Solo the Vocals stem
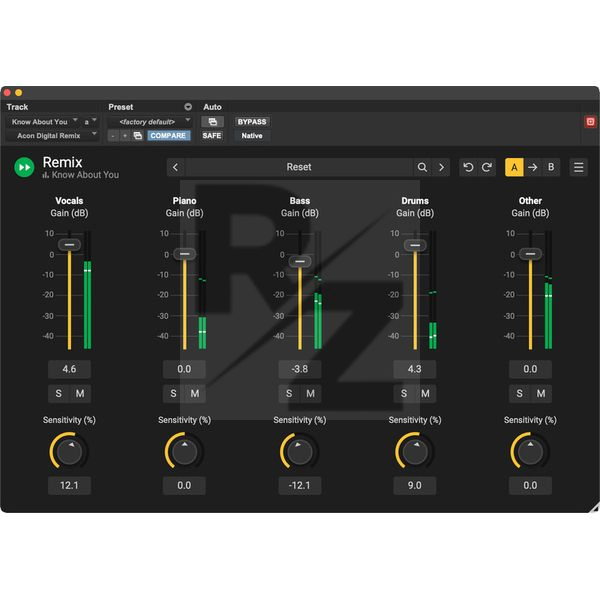The width and height of the screenshot is (600, 600). coord(58,393)
